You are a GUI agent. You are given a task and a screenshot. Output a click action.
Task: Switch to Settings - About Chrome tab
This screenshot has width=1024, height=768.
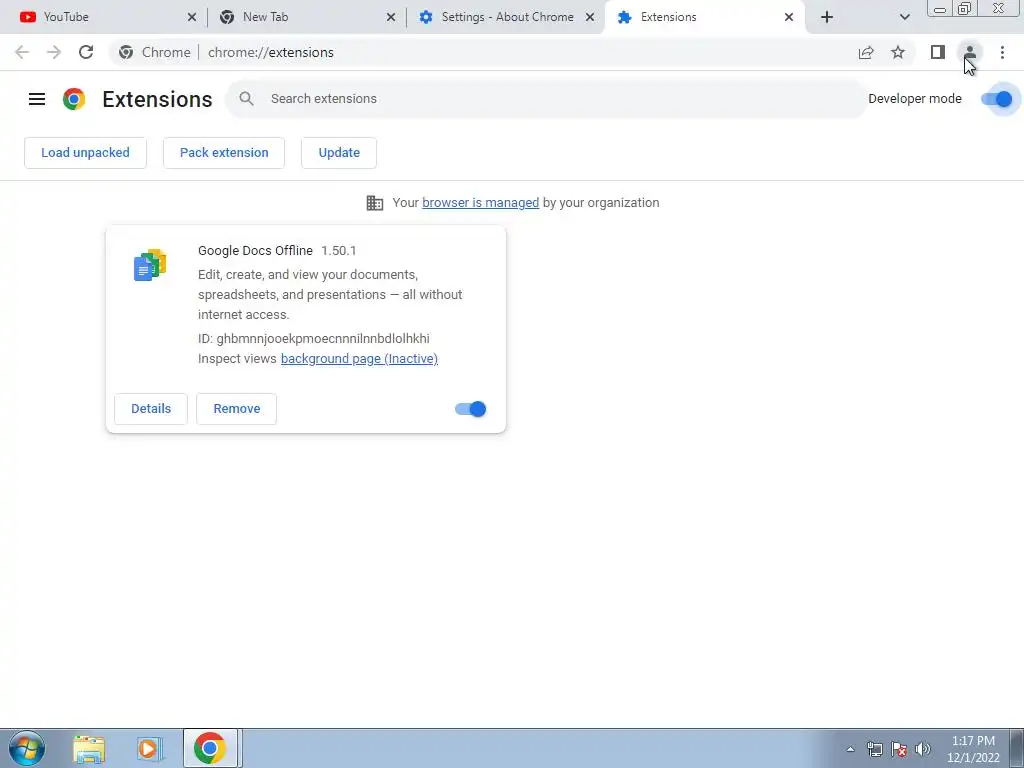503,17
